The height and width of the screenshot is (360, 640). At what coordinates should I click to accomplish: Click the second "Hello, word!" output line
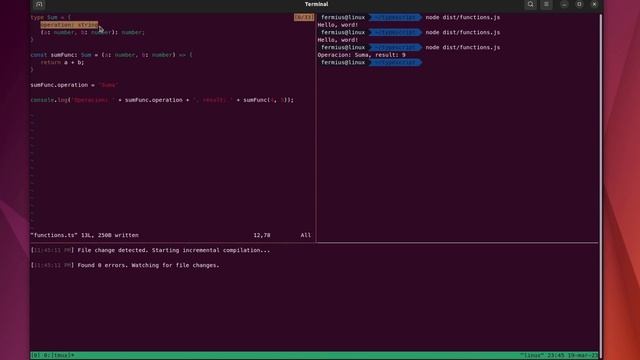pos(338,40)
